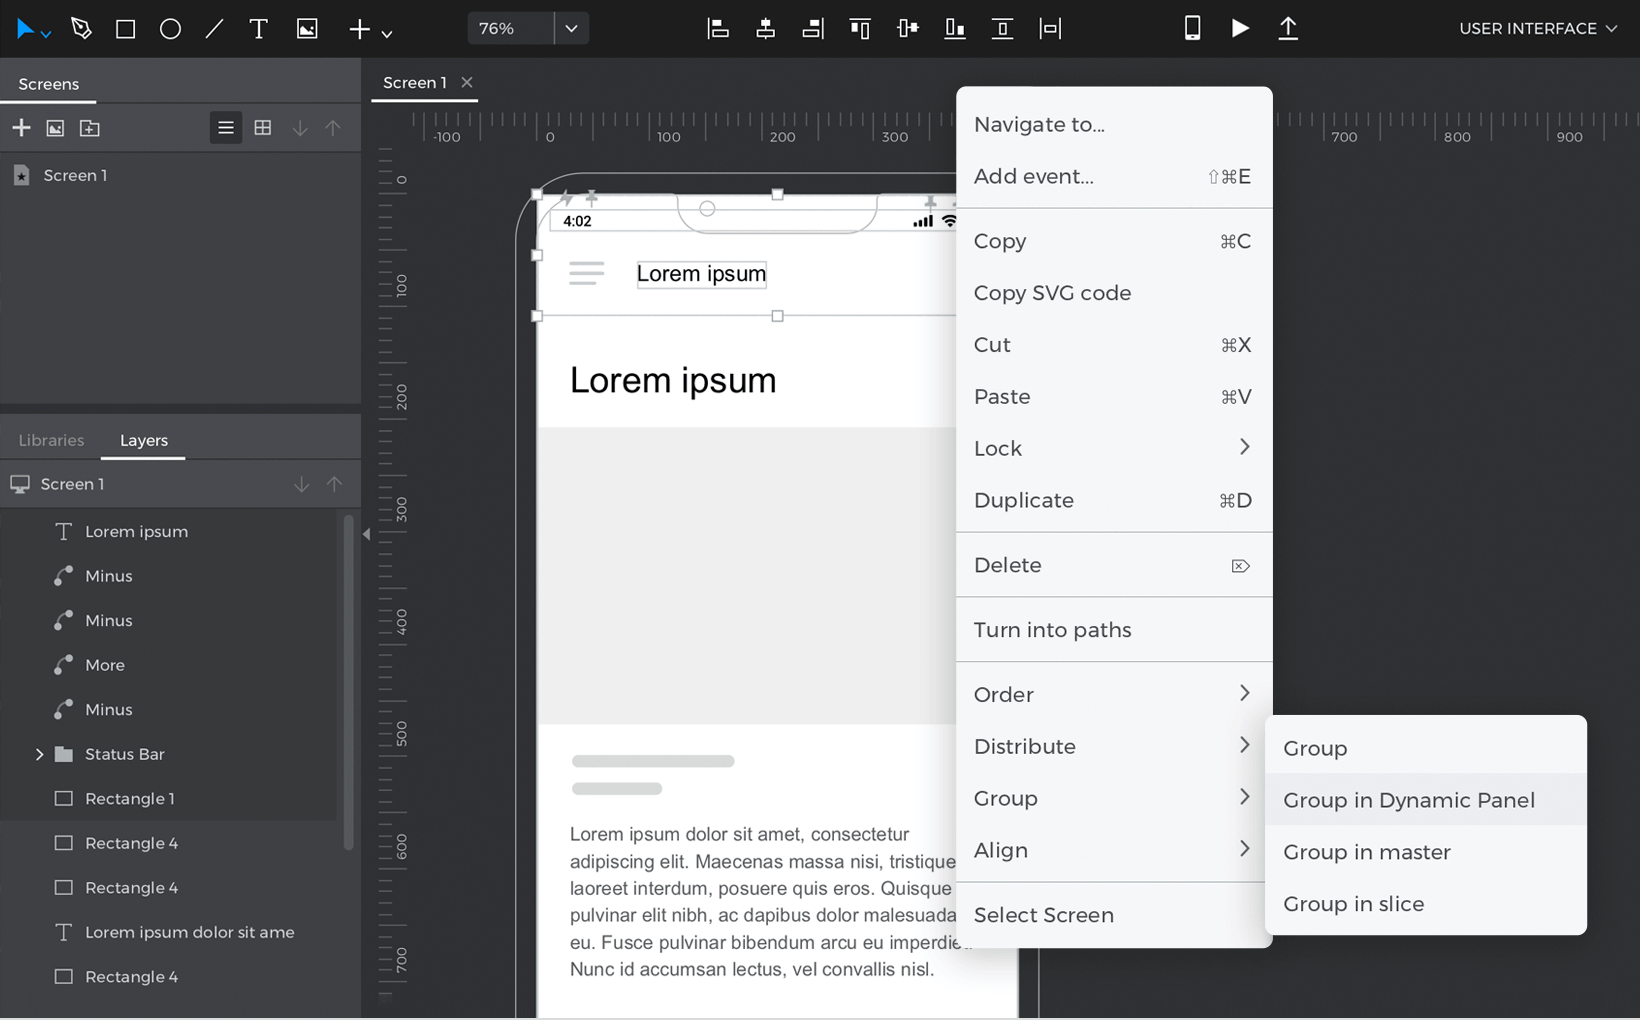Click the Share upload icon
Image resolution: width=1640 pixels, height=1020 pixels.
pos(1288,29)
